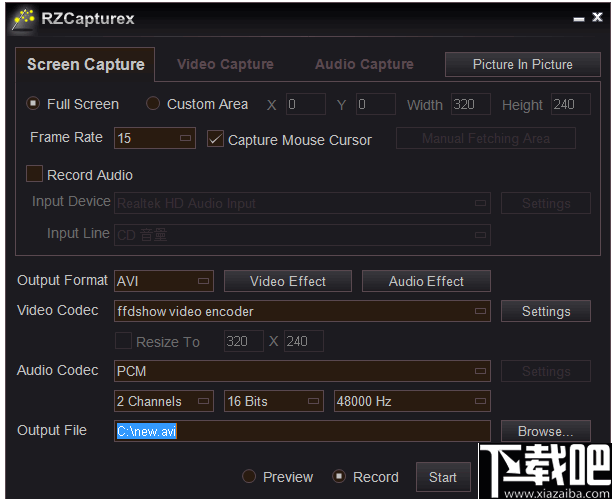Expand the Video Codec dropdown

click(302, 311)
